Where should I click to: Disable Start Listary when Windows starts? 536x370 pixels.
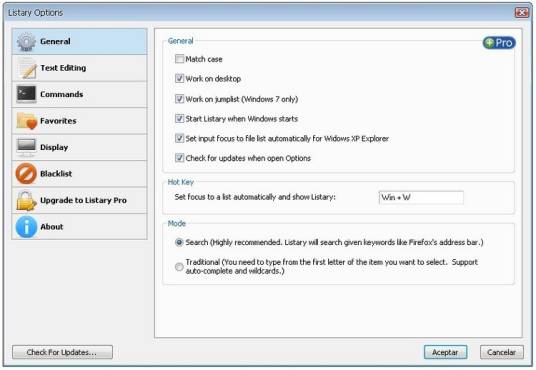tap(179, 119)
